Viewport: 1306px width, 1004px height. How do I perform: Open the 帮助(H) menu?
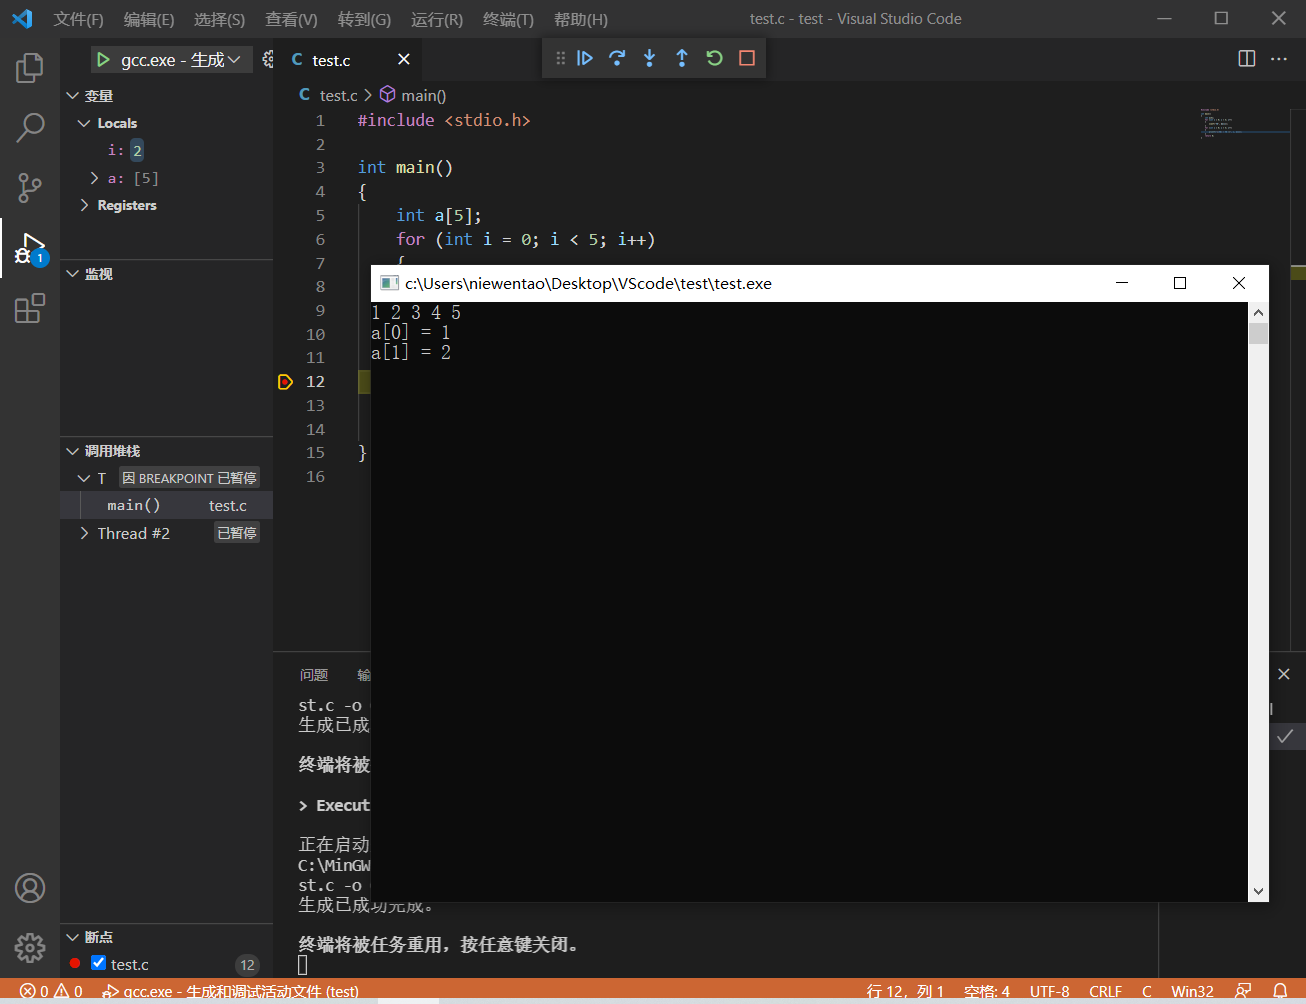tap(580, 20)
